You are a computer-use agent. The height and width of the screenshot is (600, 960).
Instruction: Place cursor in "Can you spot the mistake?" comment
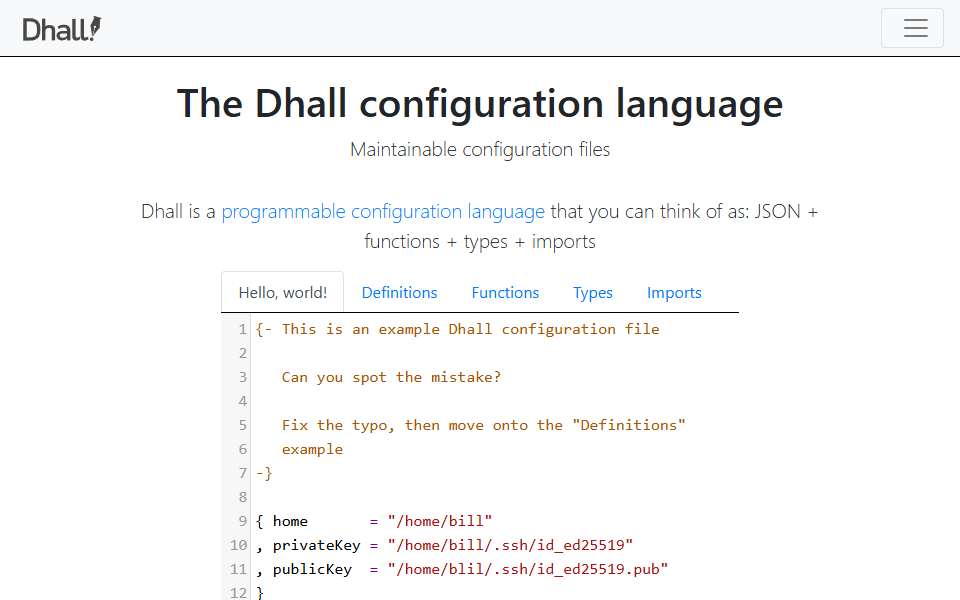391,377
